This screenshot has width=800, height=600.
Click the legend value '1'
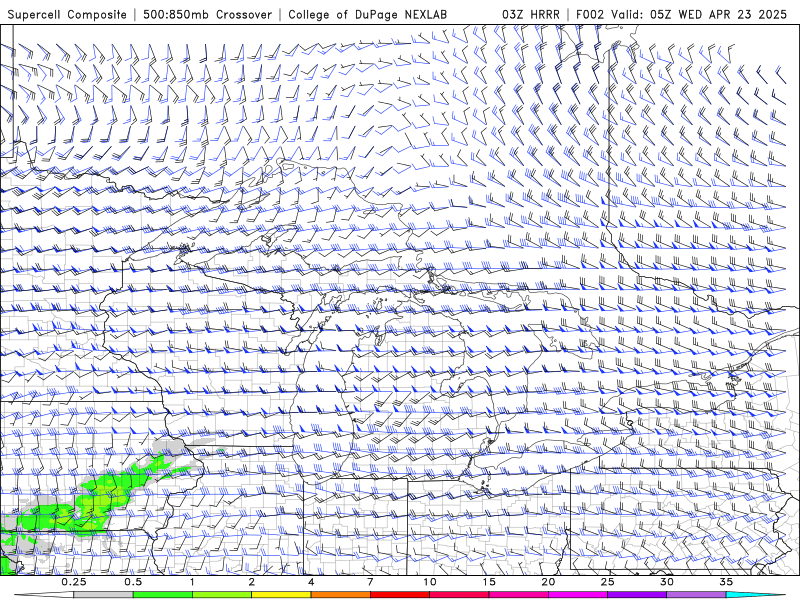tap(192, 582)
